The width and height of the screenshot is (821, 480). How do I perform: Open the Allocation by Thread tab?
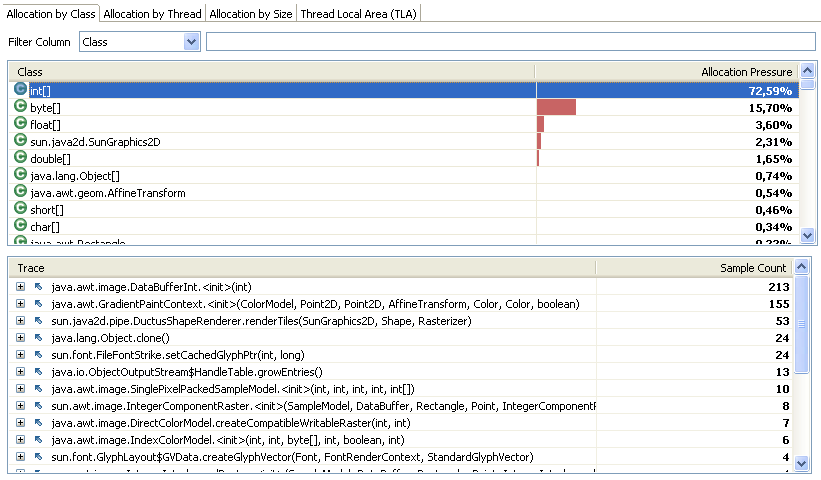click(x=152, y=14)
